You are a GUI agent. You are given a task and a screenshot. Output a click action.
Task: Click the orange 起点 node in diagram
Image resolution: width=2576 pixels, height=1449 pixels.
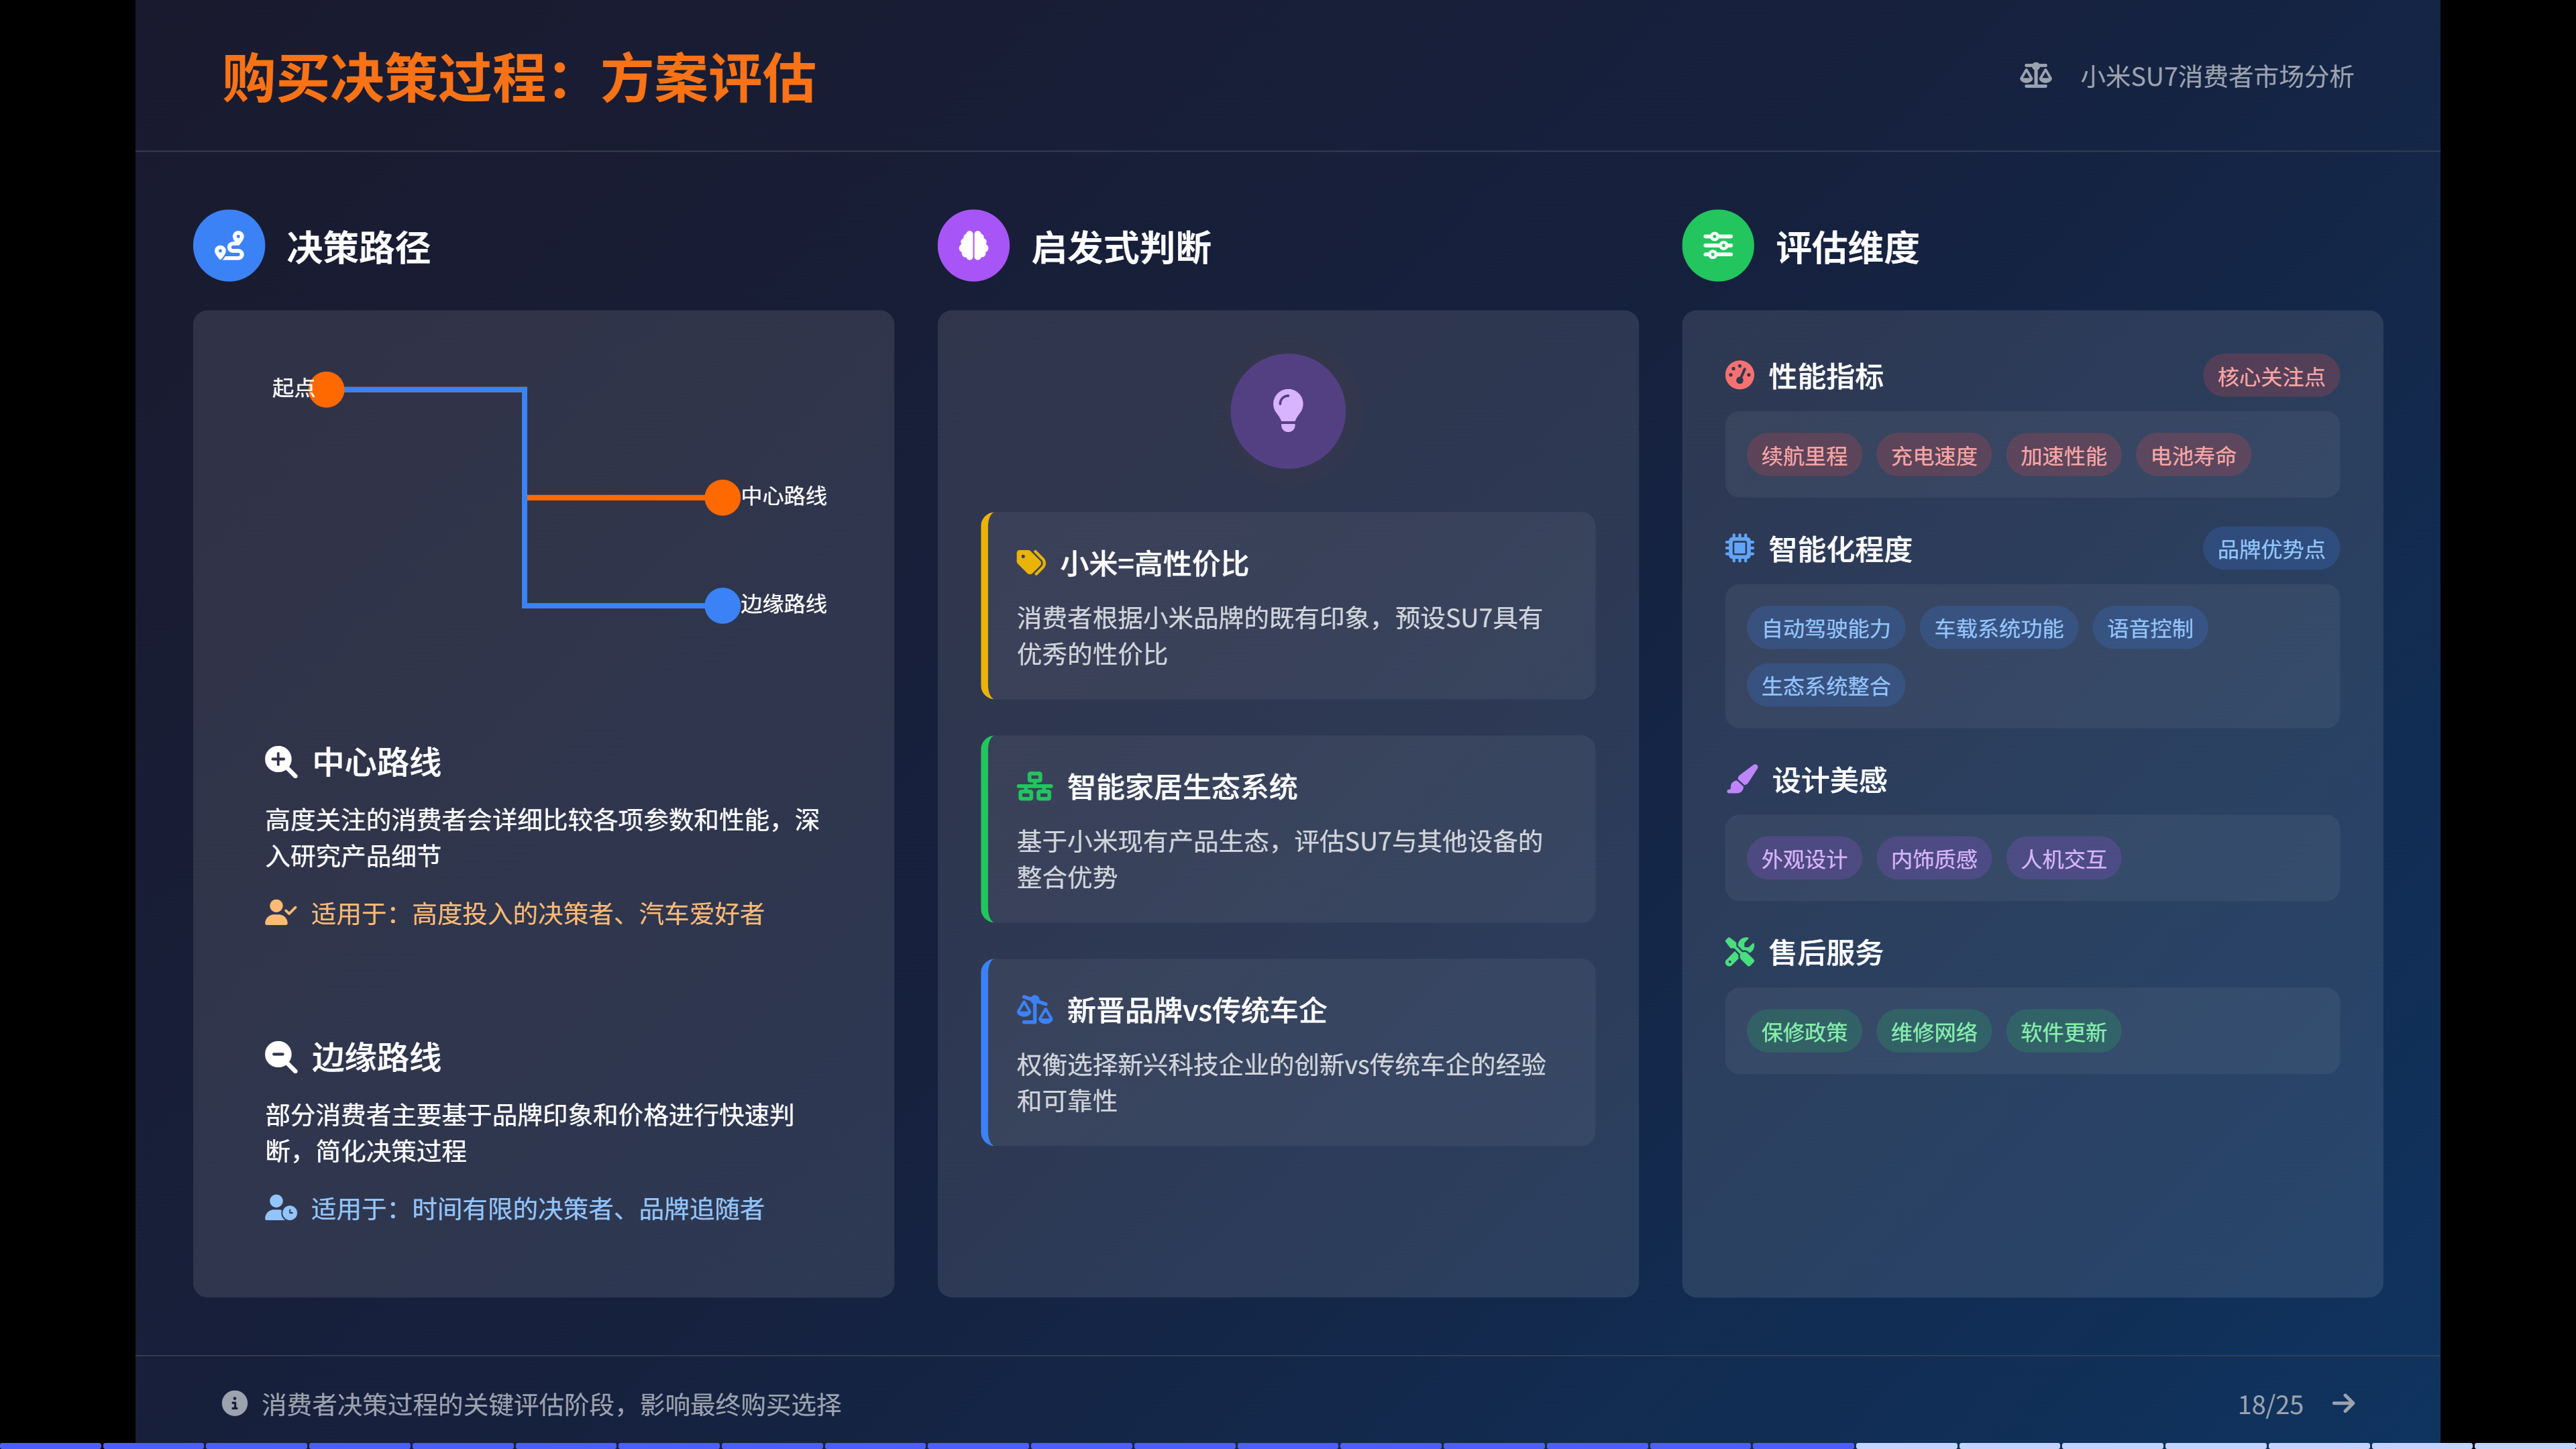click(326, 389)
